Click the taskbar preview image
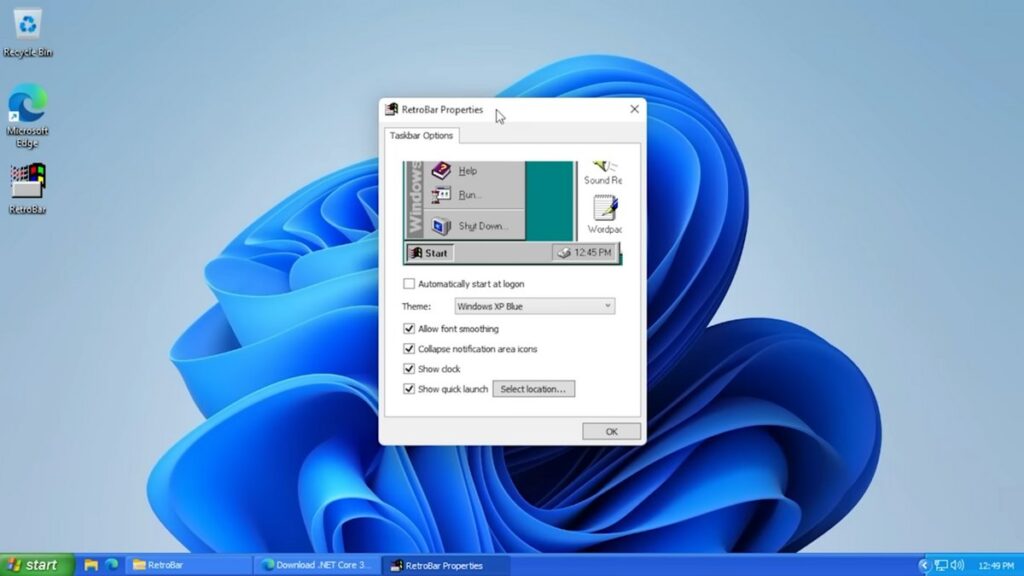This screenshot has height=576, width=1024. click(x=513, y=213)
